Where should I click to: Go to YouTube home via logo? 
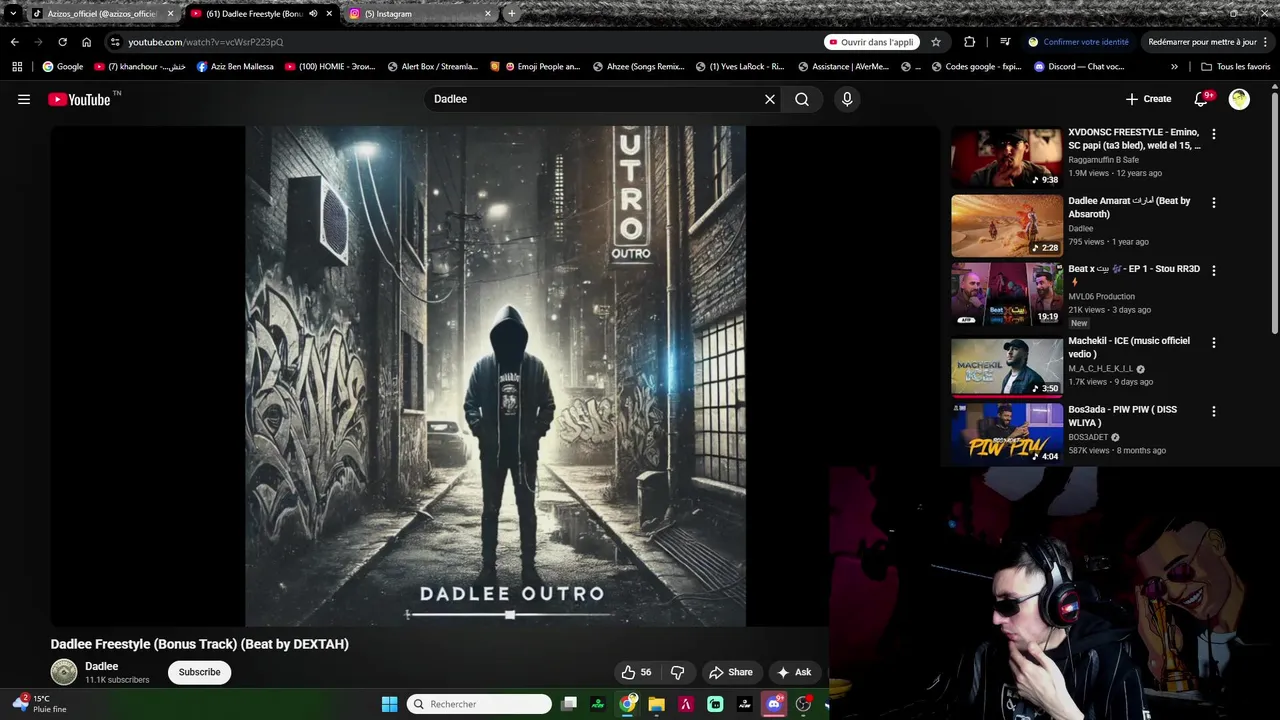pyautogui.click(x=79, y=99)
